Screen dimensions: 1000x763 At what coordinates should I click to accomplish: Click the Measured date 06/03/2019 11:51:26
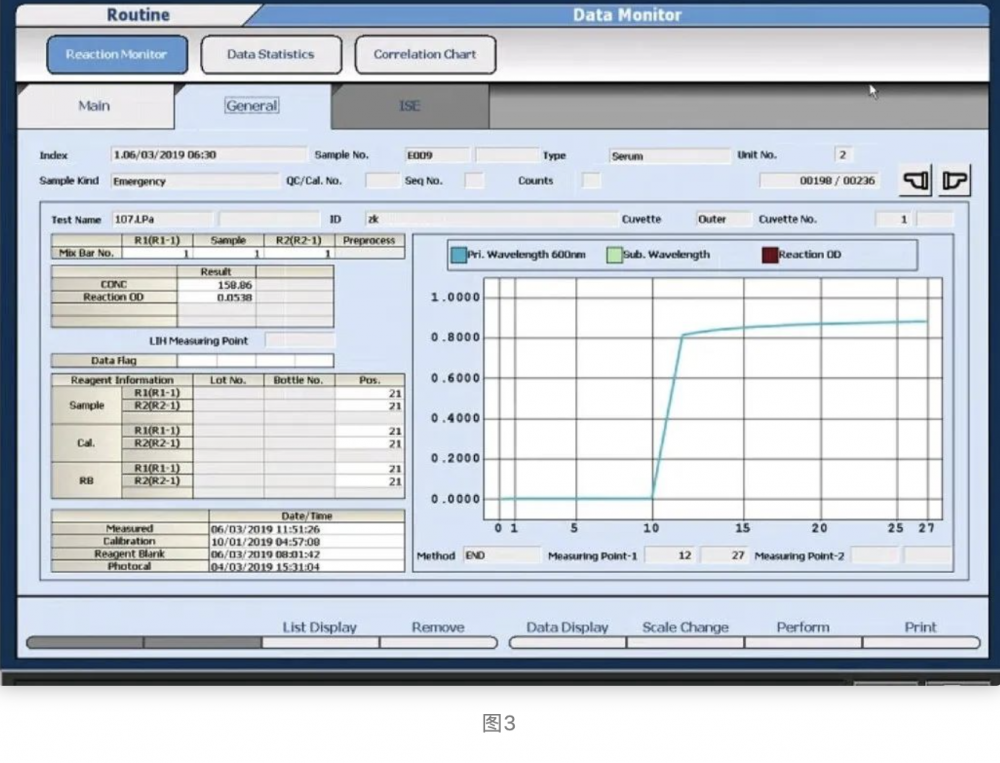point(306,529)
